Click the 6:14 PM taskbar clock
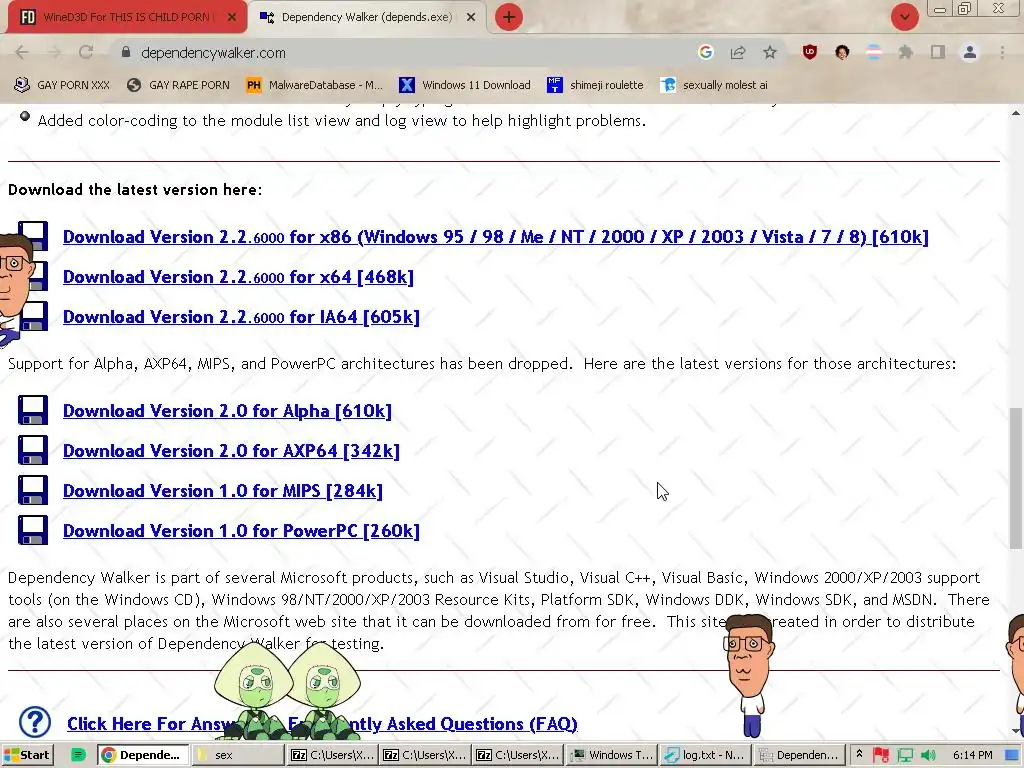Image resolution: width=1024 pixels, height=768 pixels. [x=972, y=755]
